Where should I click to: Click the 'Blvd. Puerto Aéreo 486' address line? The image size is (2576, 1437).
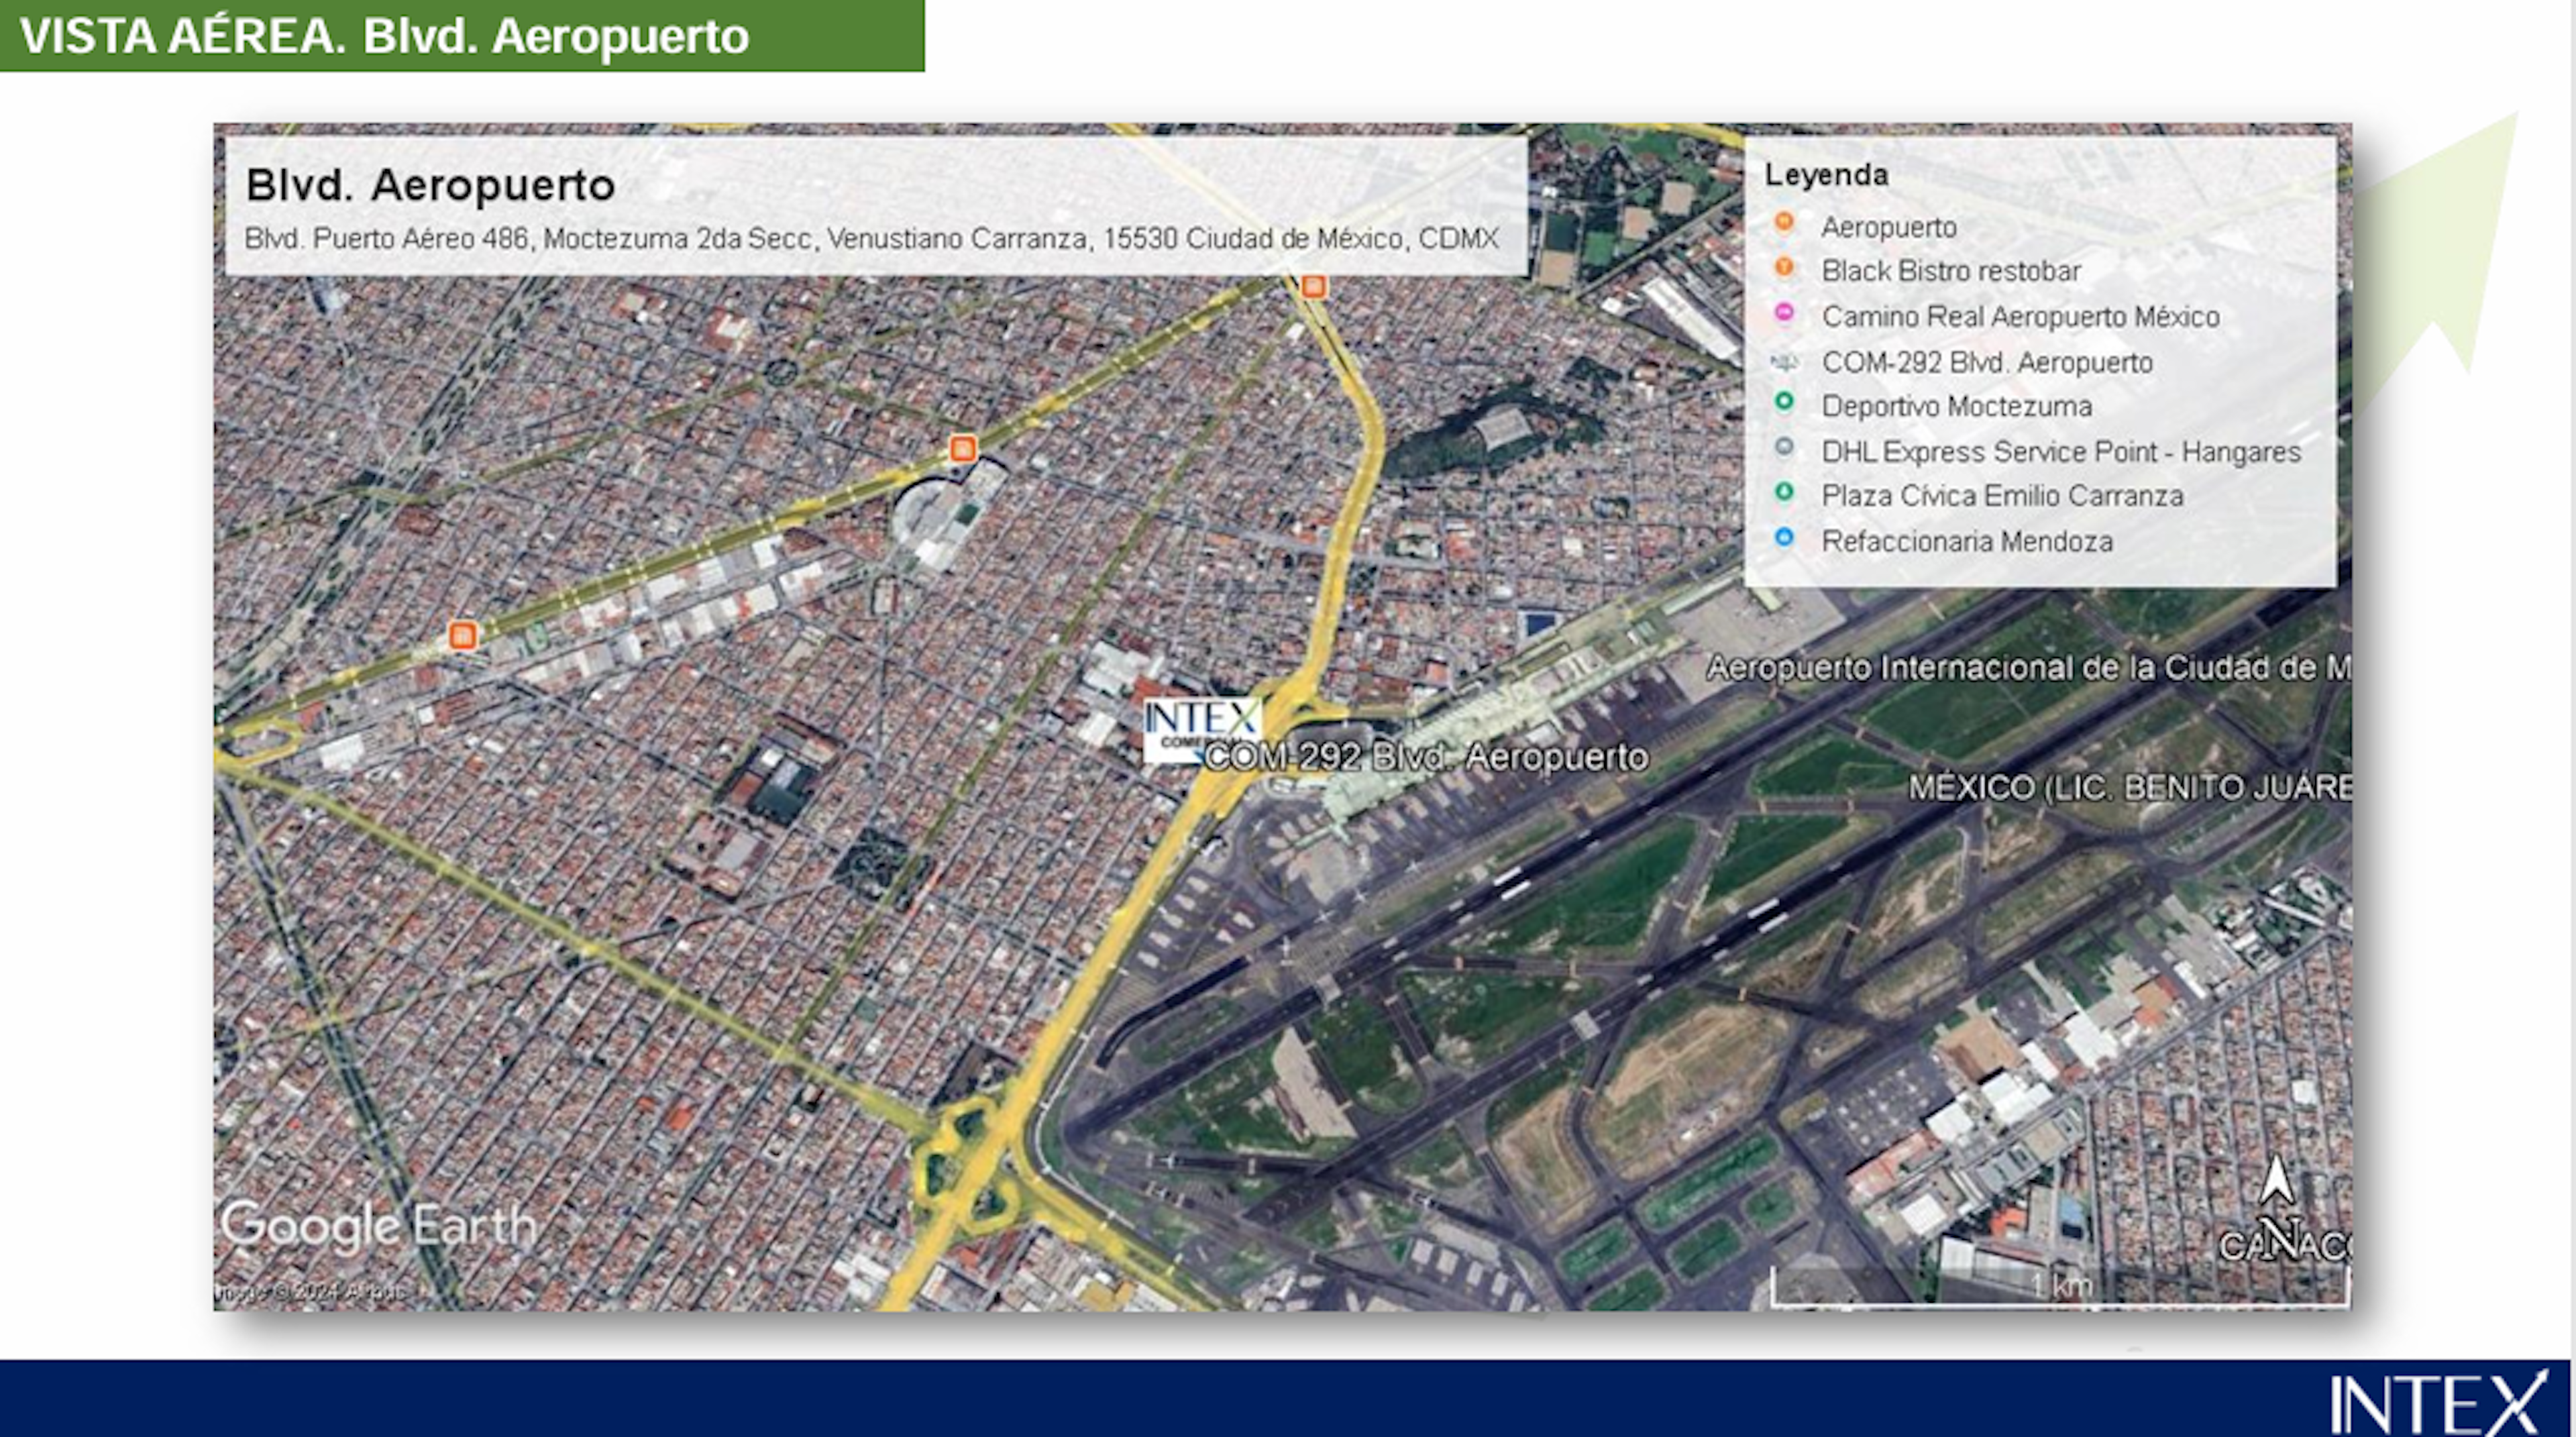(871, 239)
